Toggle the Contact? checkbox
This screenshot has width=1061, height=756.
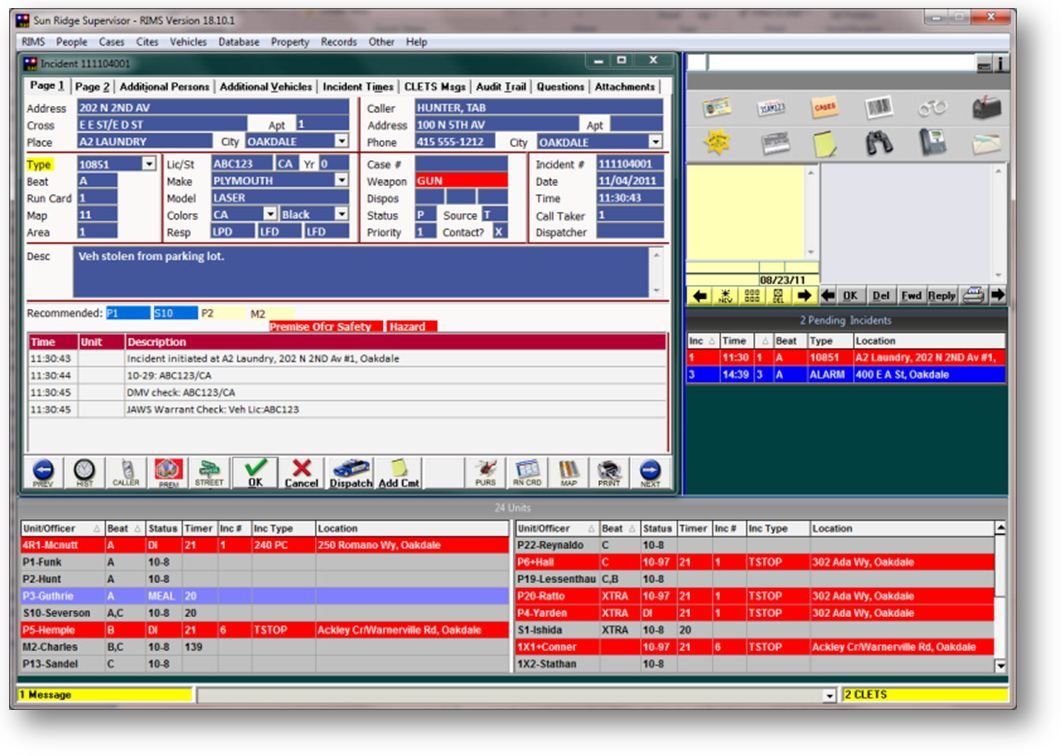(x=499, y=232)
